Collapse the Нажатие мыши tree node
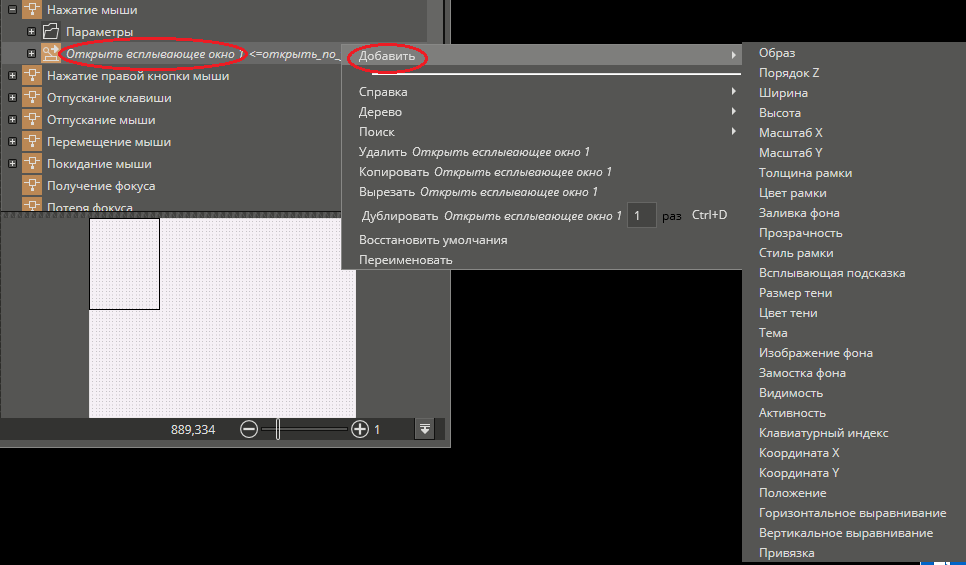The image size is (966, 565). (12, 10)
